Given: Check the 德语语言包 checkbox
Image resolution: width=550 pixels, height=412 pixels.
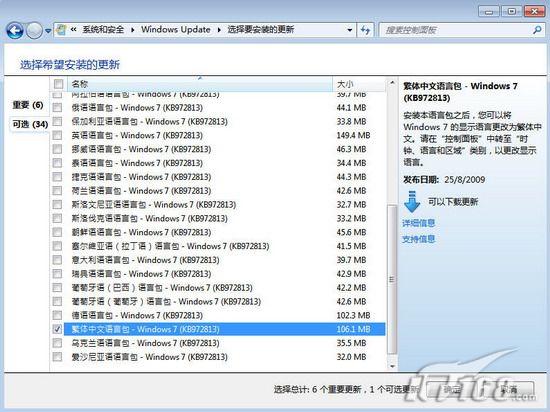Looking at the screenshot, I should (57, 315).
